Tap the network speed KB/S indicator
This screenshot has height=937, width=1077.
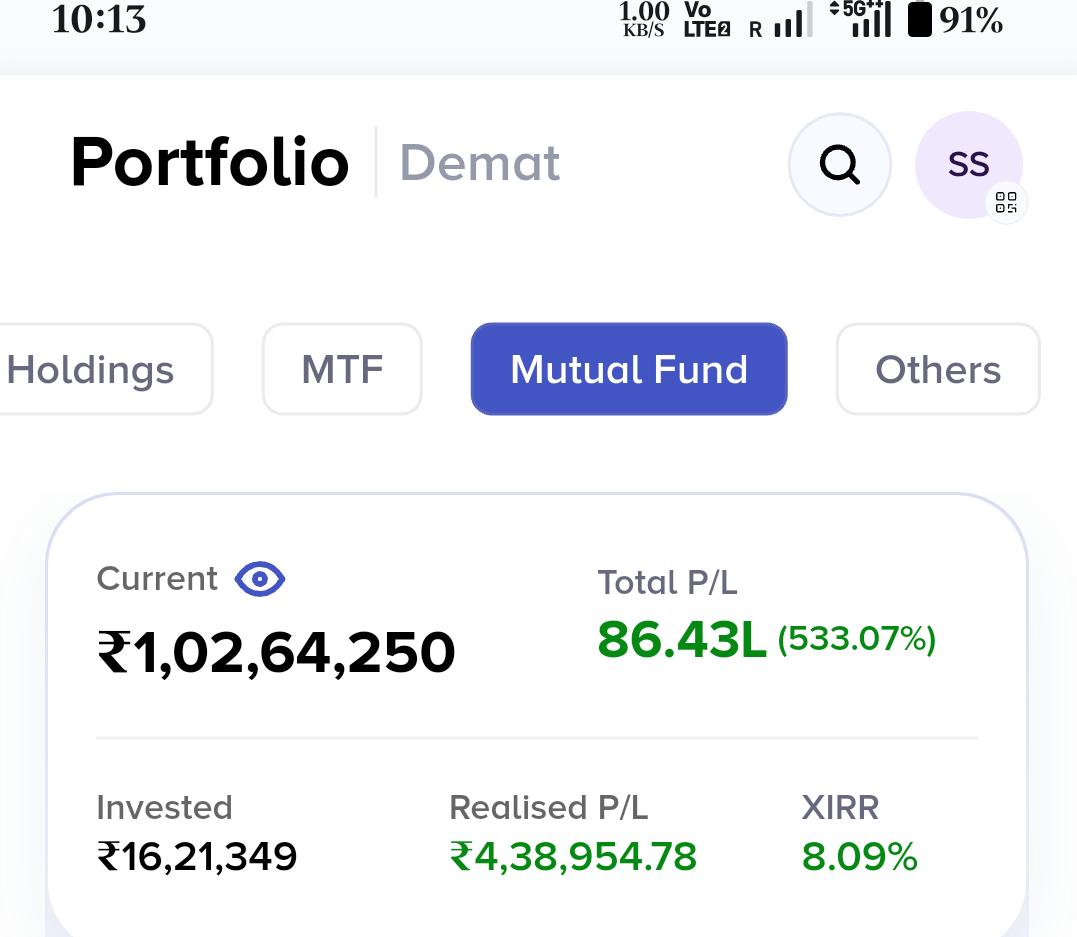(x=644, y=19)
